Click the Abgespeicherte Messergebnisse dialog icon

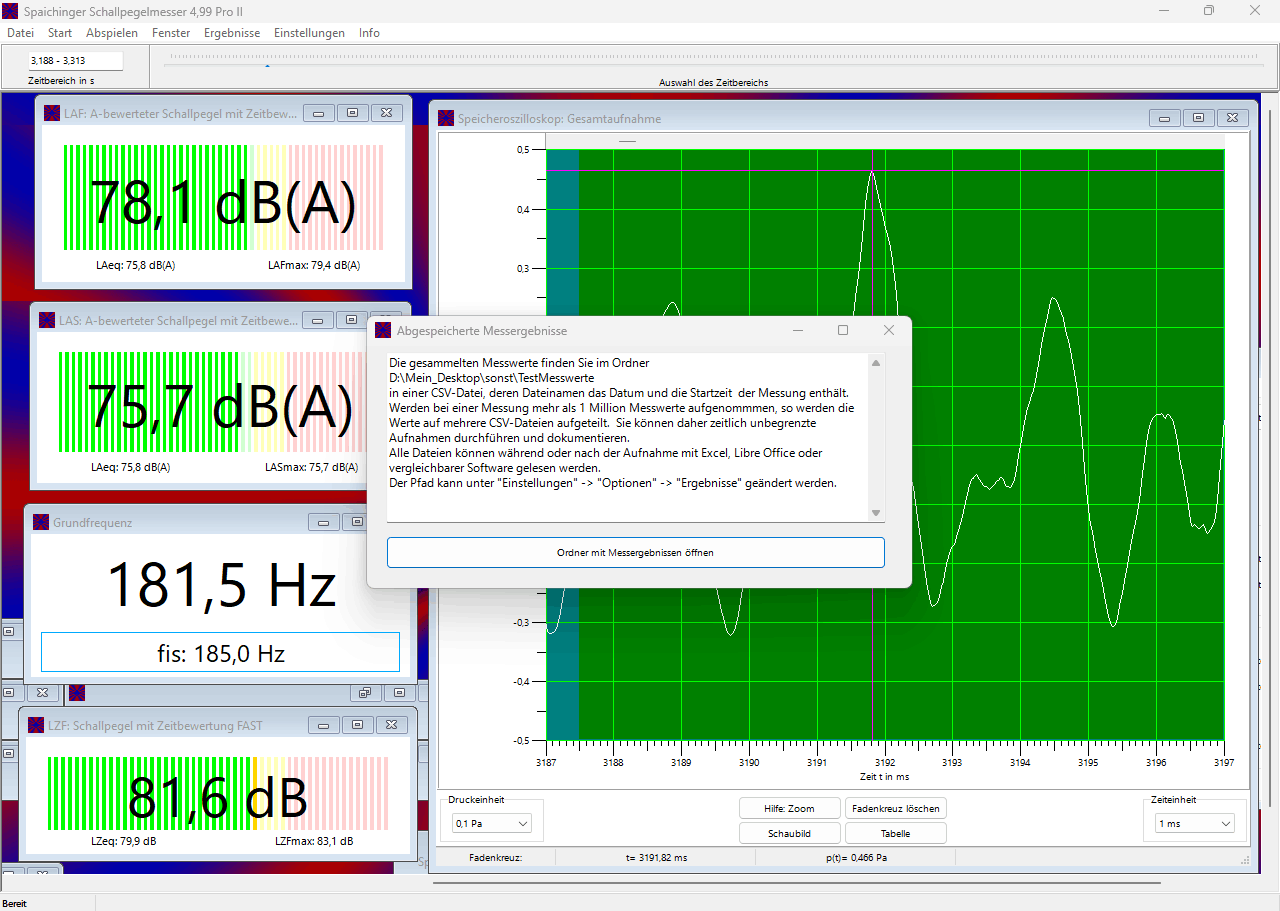pyautogui.click(x=382, y=330)
